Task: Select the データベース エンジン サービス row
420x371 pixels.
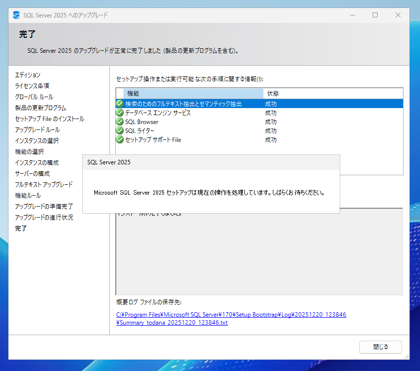Action: [259, 113]
